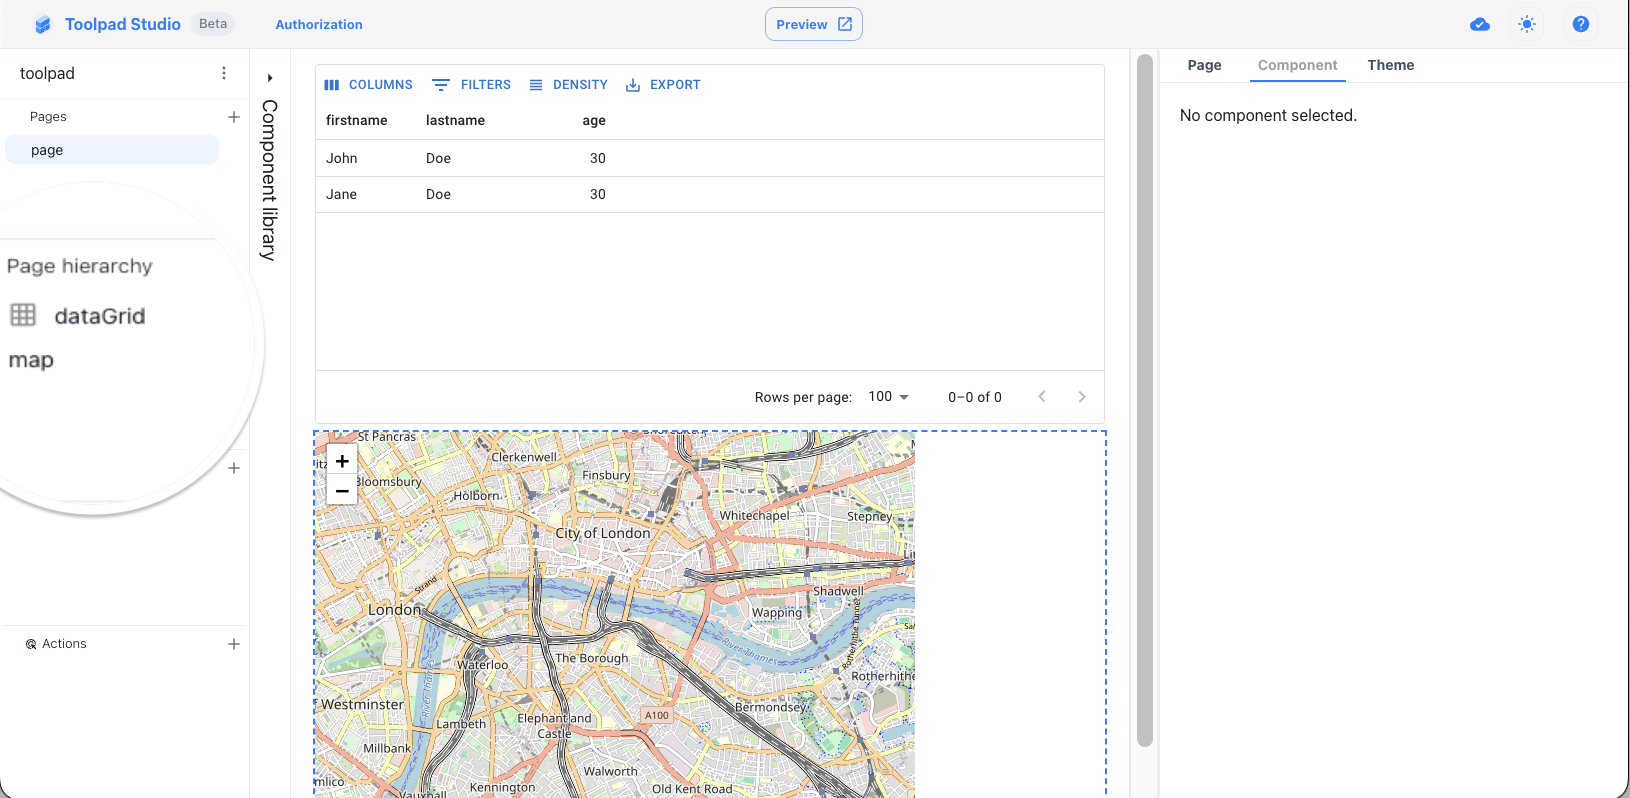Open the FILTERS panel in the grid
Viewport: 1630px width, 798px height.
(471, 85)
